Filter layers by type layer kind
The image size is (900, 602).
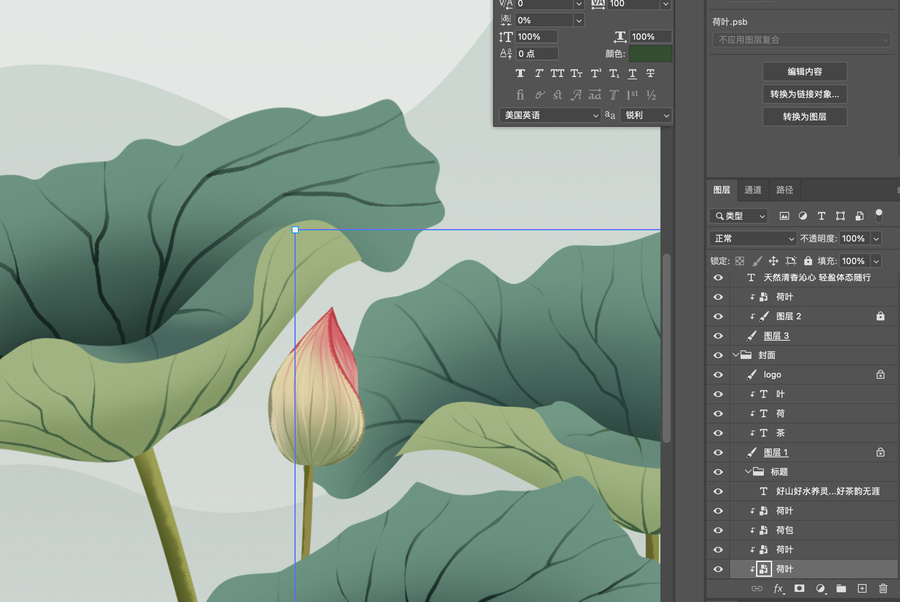pyautogui.click(x=821, y=216)
